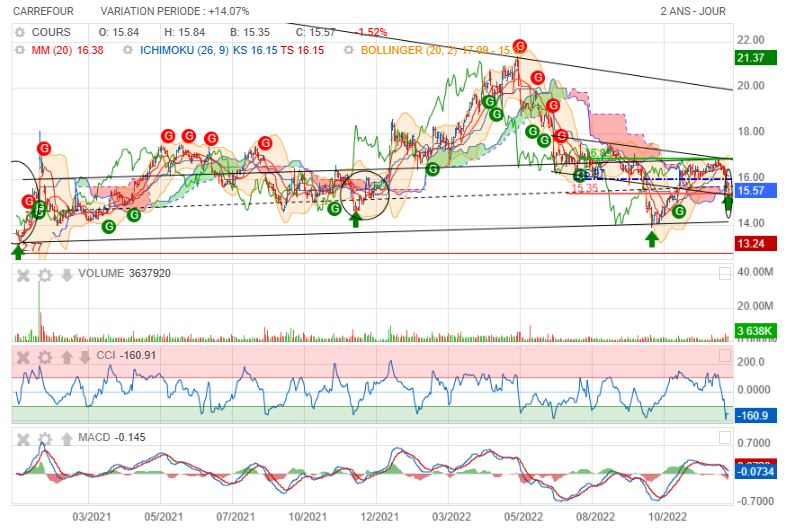This screenshot has height=530, width=792.
Task: Click the TS 16.15 value
Action: click(x=302, y=50)
